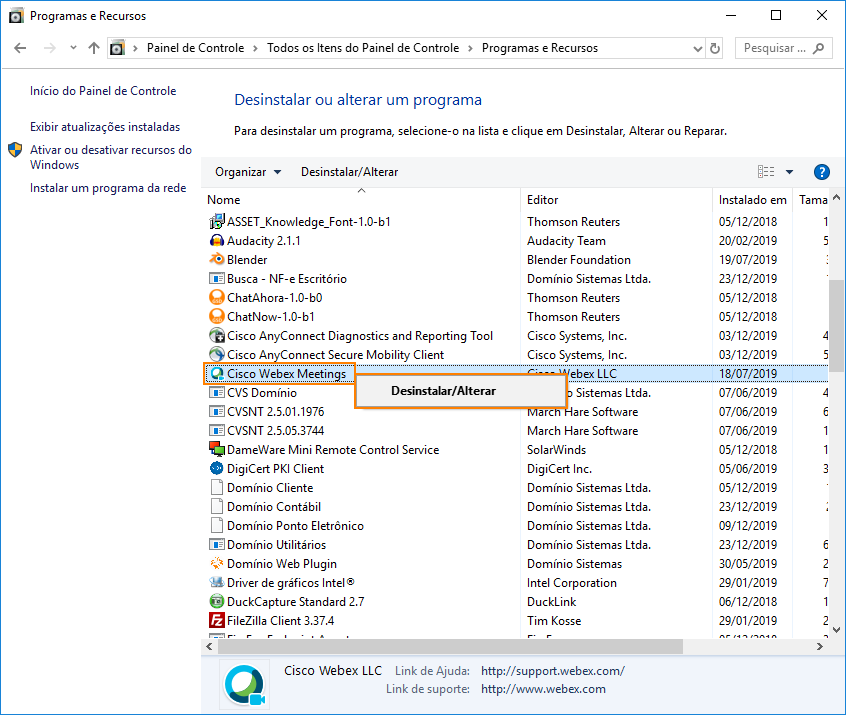Click SolarWinds editor cell

pyautogui.click(x=556, y=450)
